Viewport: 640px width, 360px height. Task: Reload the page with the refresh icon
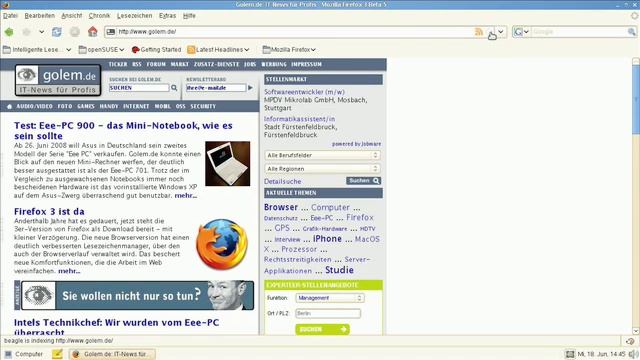click(x=57, y=31)
